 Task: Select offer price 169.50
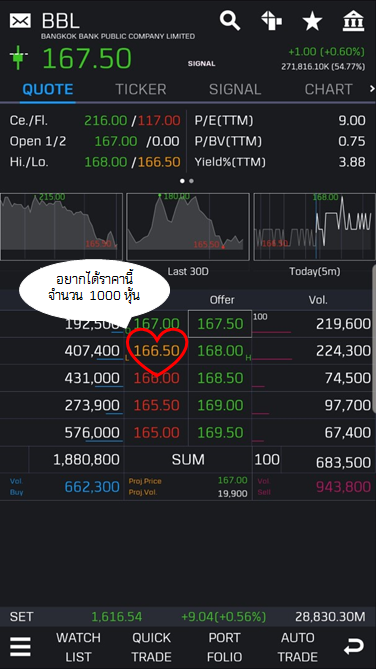(x=220, y=433)
